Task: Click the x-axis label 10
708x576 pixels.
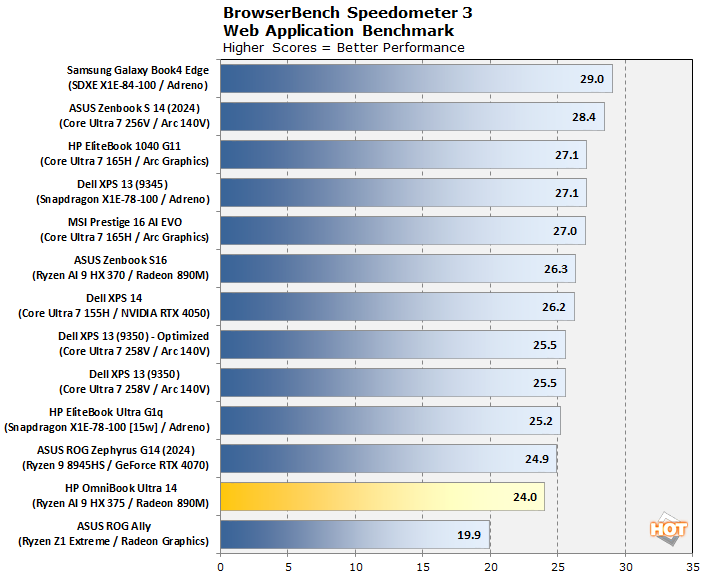Action: [356, 567]
